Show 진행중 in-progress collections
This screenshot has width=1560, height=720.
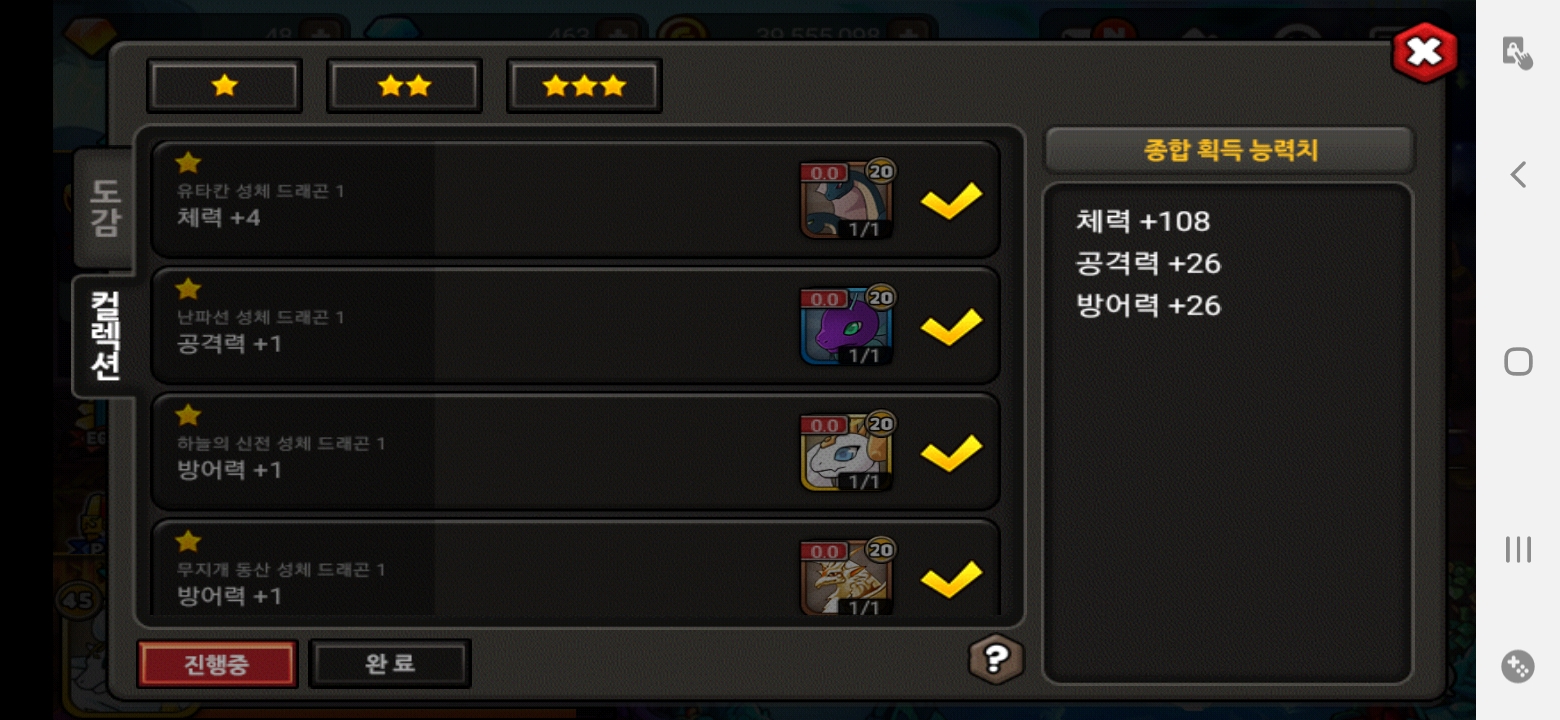pyautogui.click(x=217, y=664)
